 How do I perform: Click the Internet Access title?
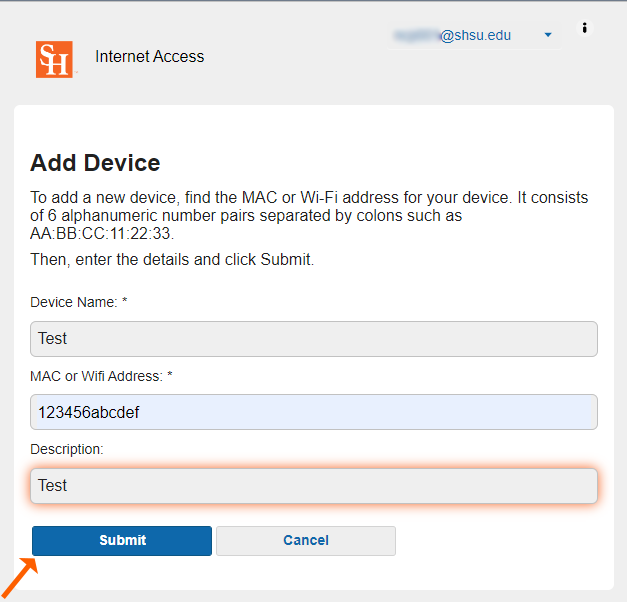point(149,57)
